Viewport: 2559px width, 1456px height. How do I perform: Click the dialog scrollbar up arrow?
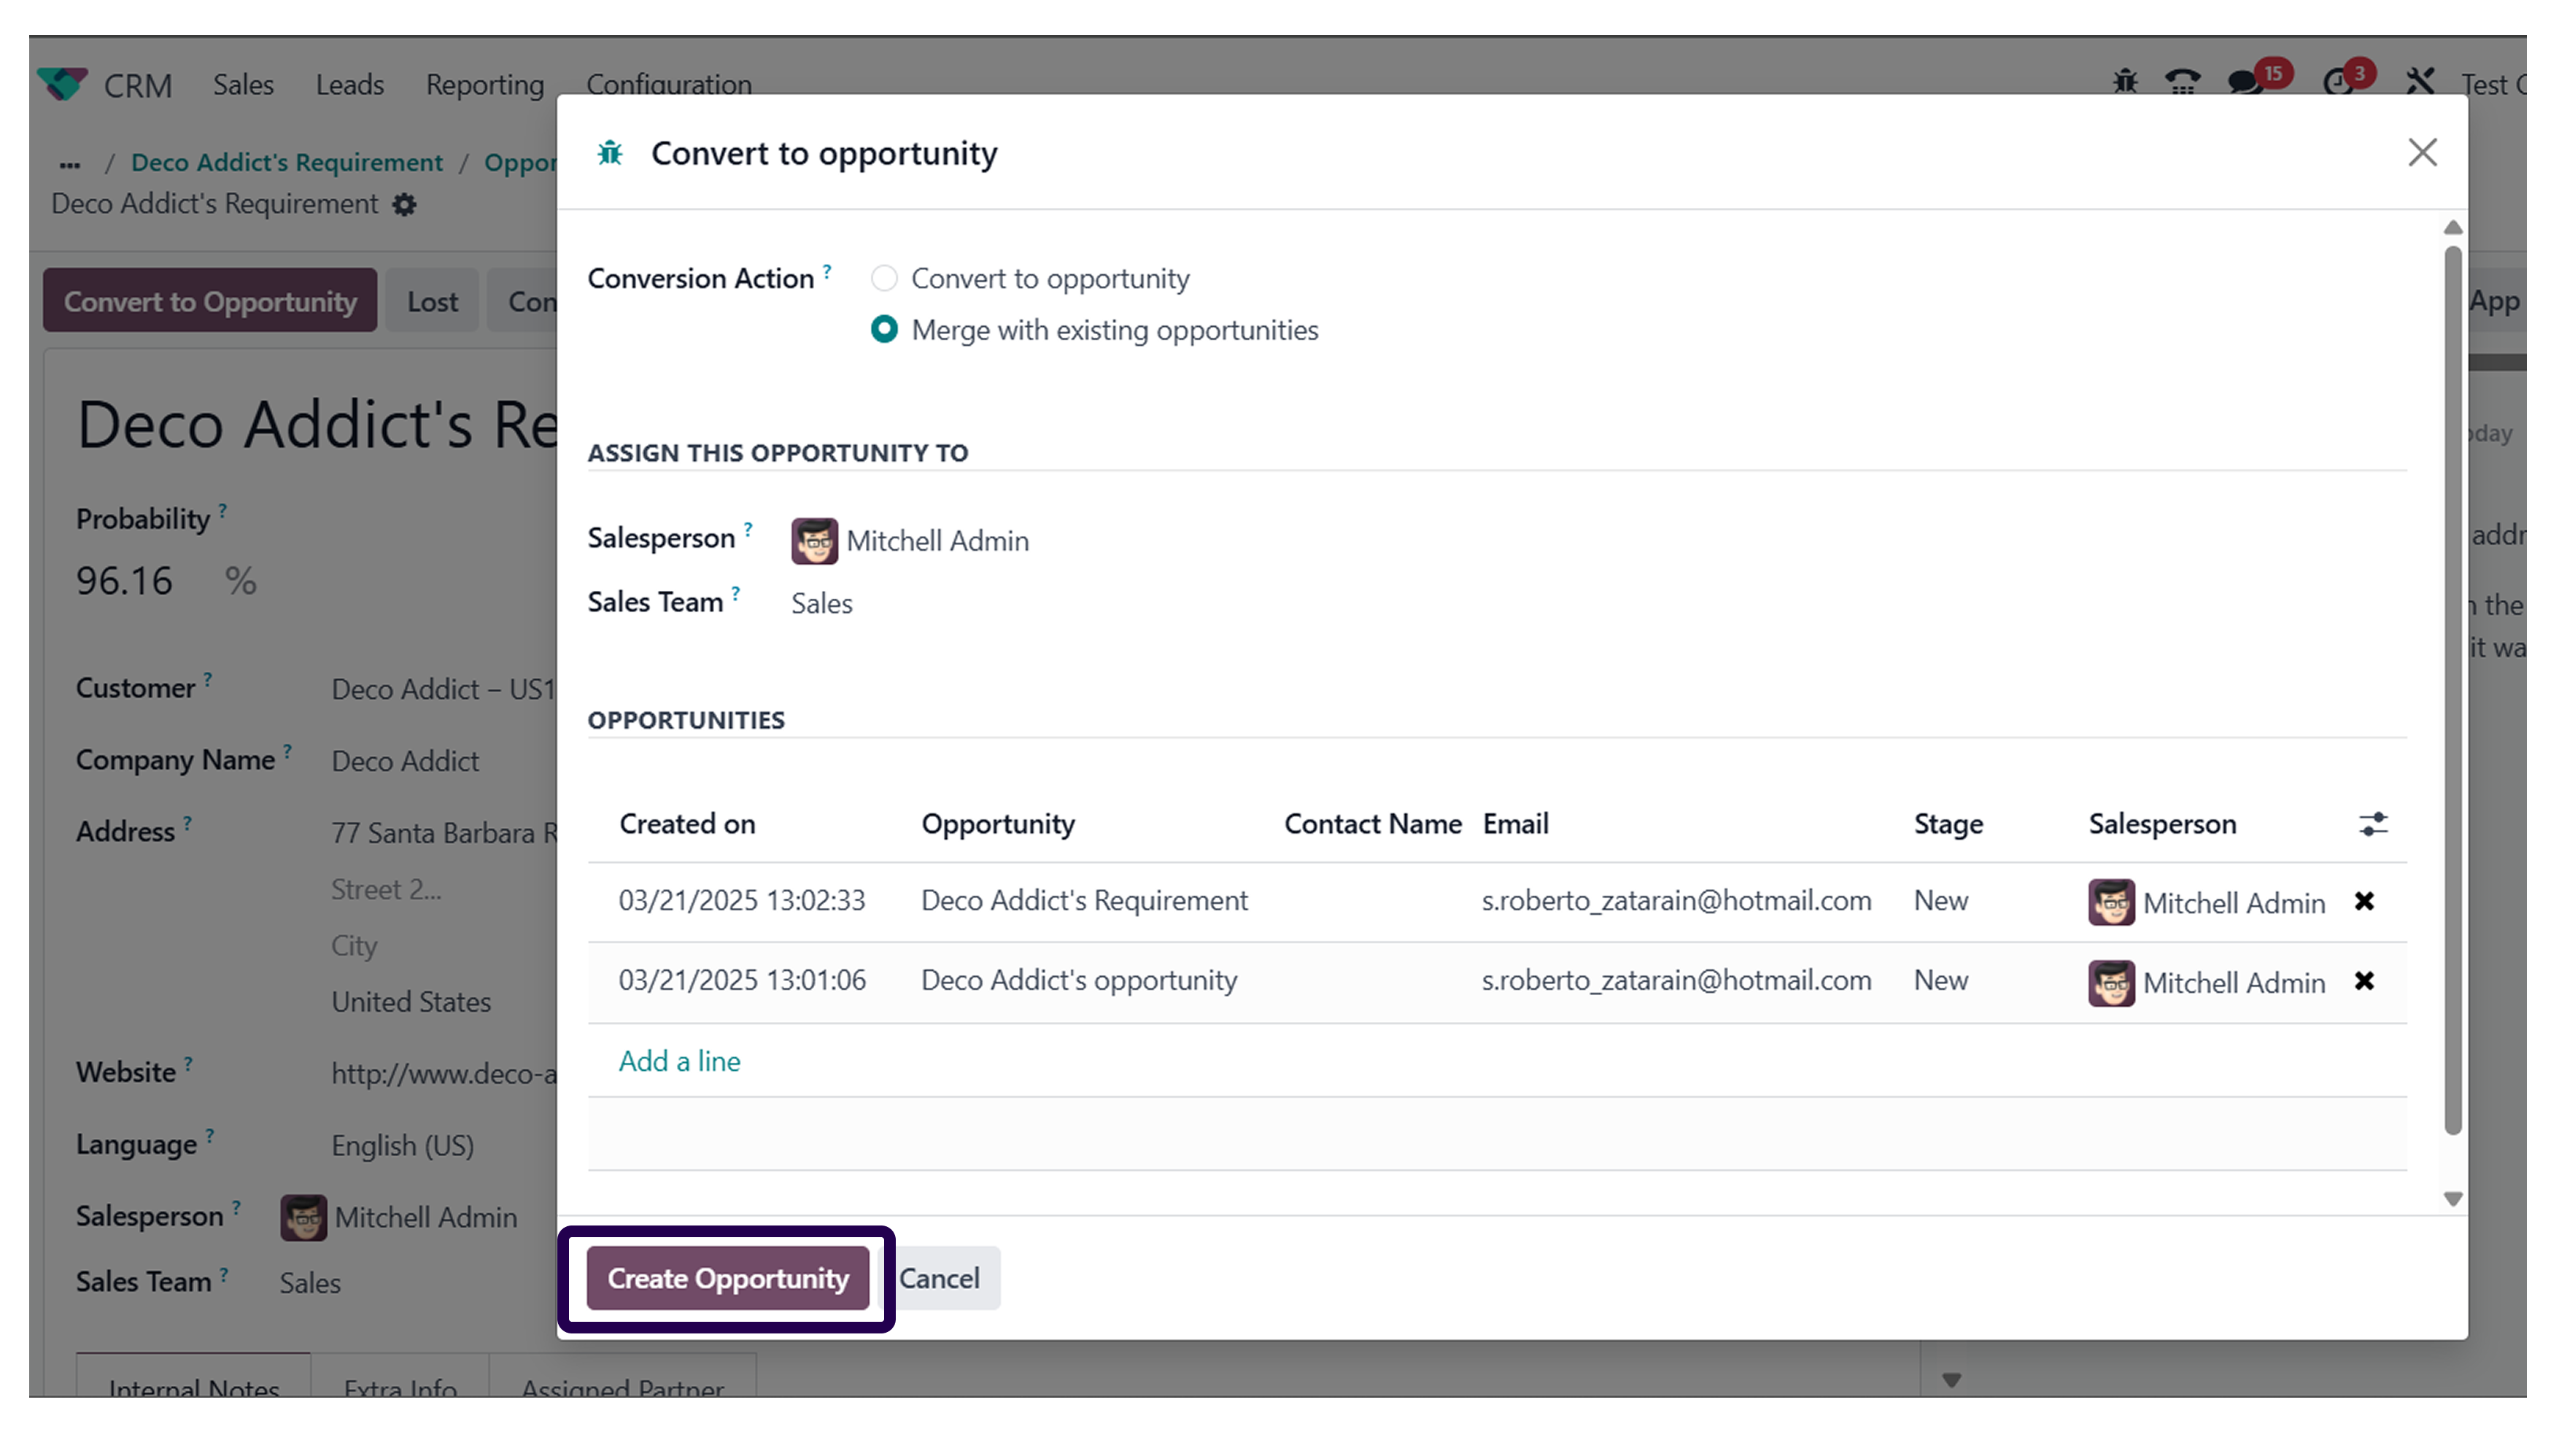[2452, 228]
